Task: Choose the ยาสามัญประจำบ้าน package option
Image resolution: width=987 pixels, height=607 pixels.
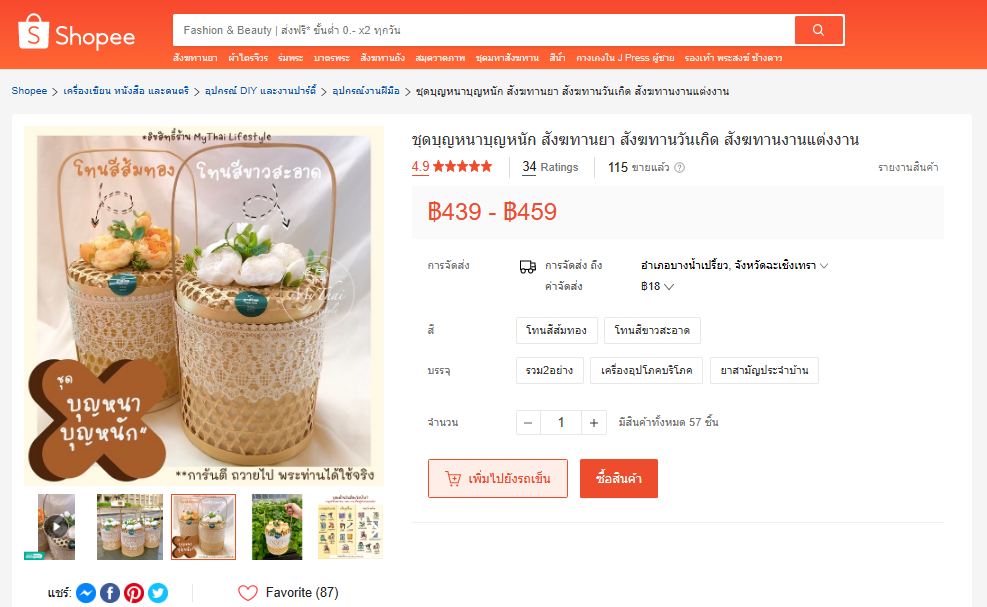Action: (764, 370)
